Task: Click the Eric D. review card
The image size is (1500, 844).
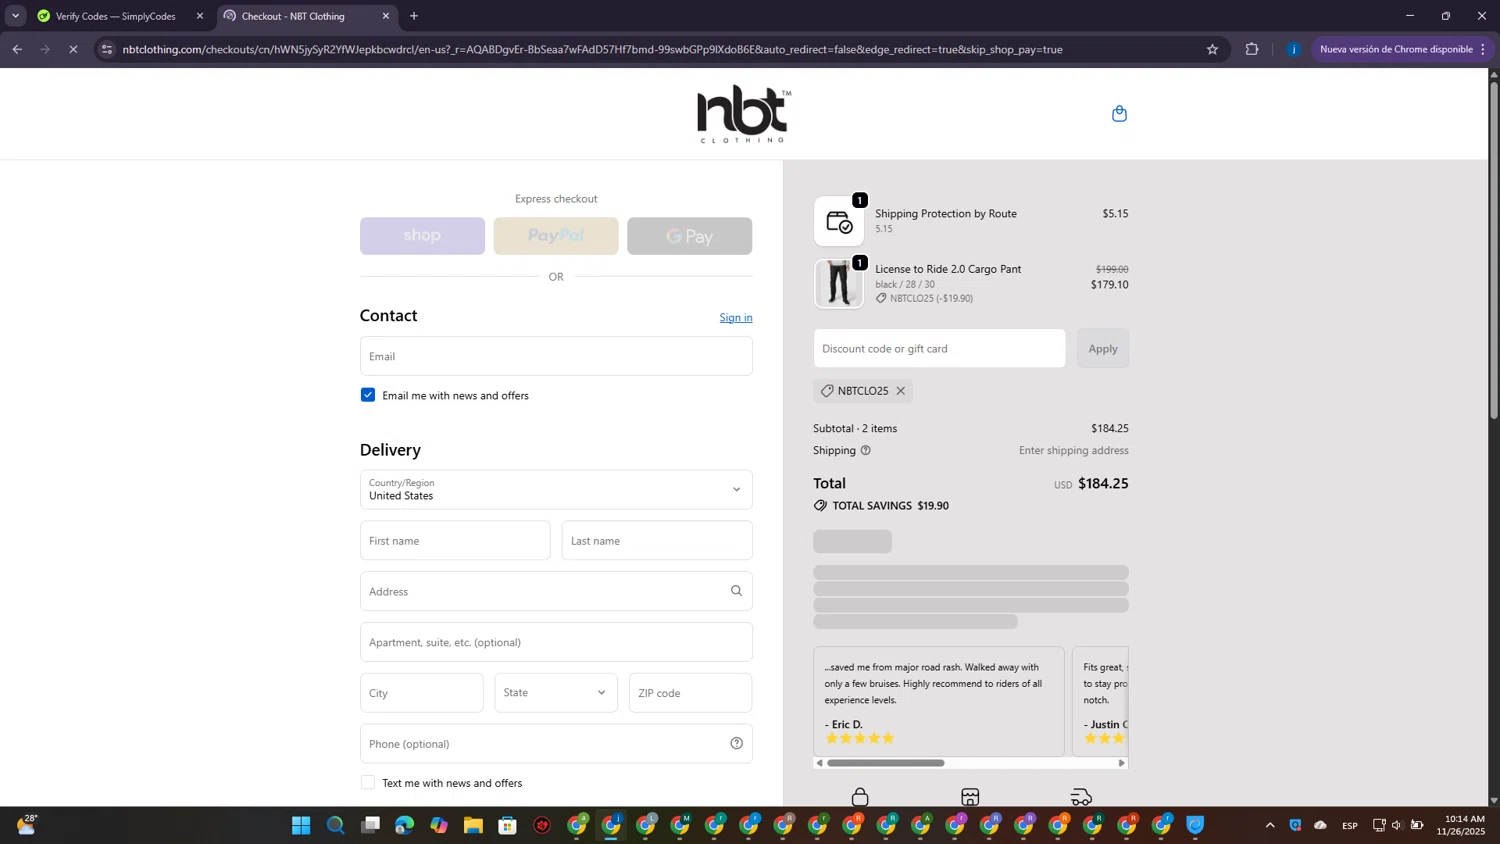Action: (939, 701)
